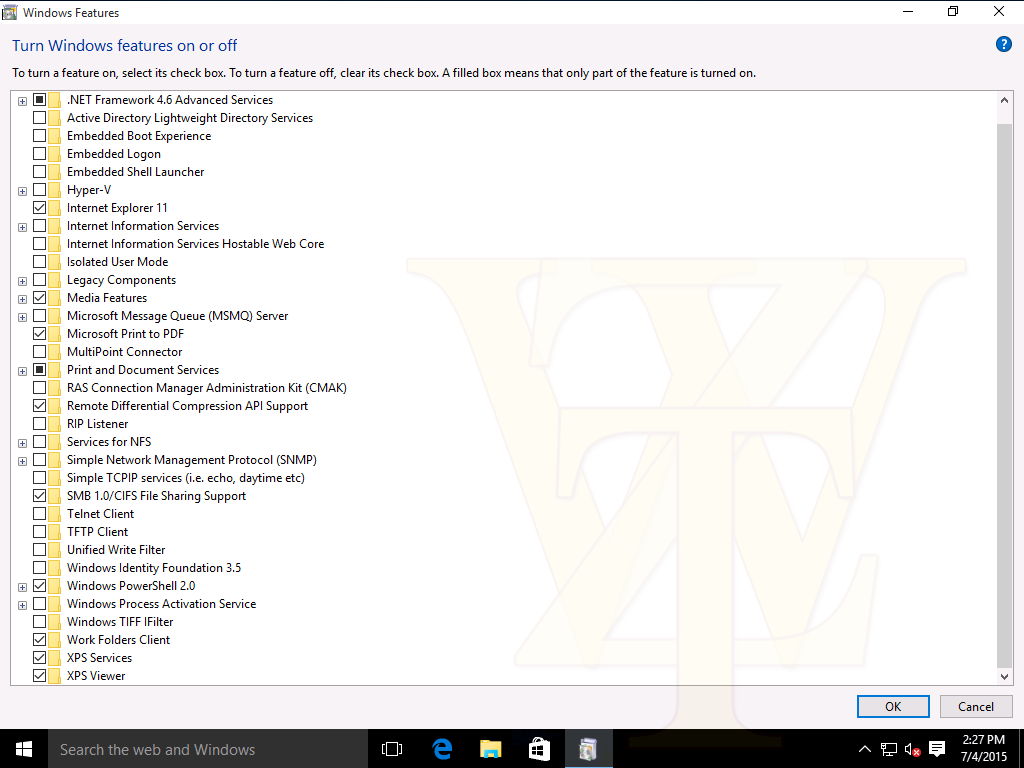The image size is (1024, 768).
Task: Expand Internet Information Services node
Action: pyautogui.click(x=22, y=227)
